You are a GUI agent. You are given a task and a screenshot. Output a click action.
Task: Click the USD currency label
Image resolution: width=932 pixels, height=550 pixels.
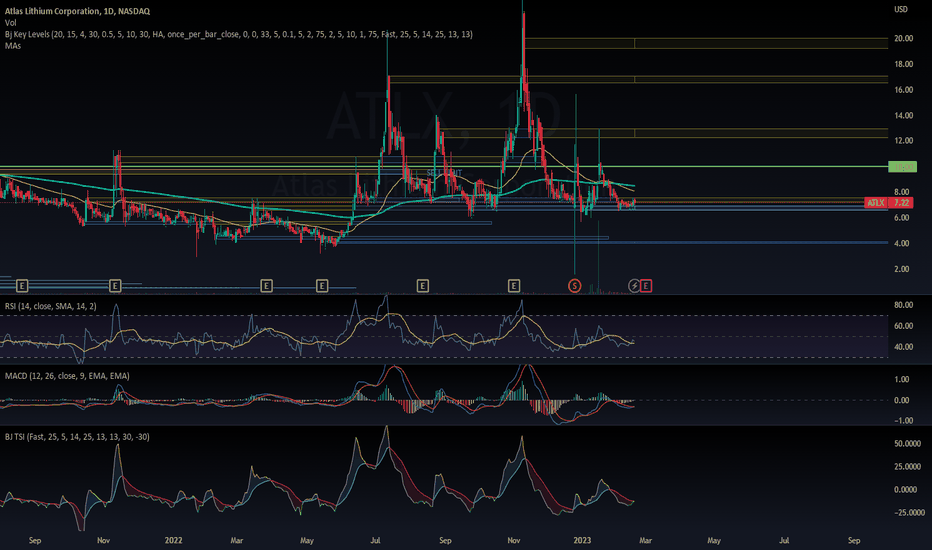click(x=901, y=9)
